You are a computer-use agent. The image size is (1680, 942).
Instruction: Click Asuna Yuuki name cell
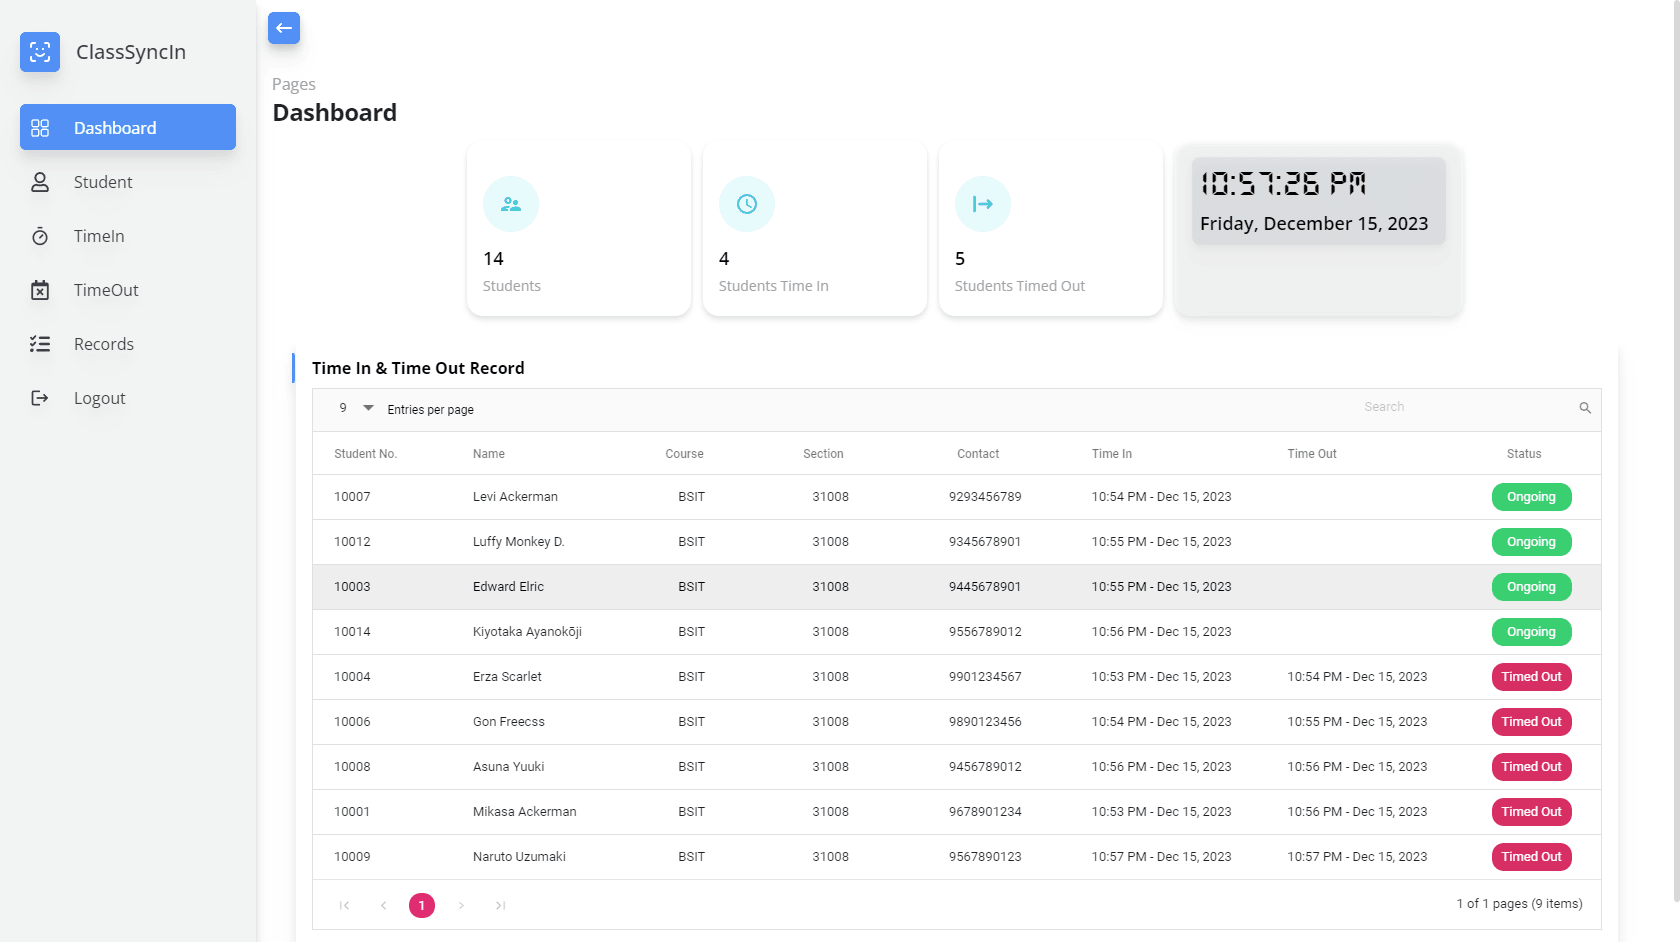pyautogui.click(x=509, y=767)
